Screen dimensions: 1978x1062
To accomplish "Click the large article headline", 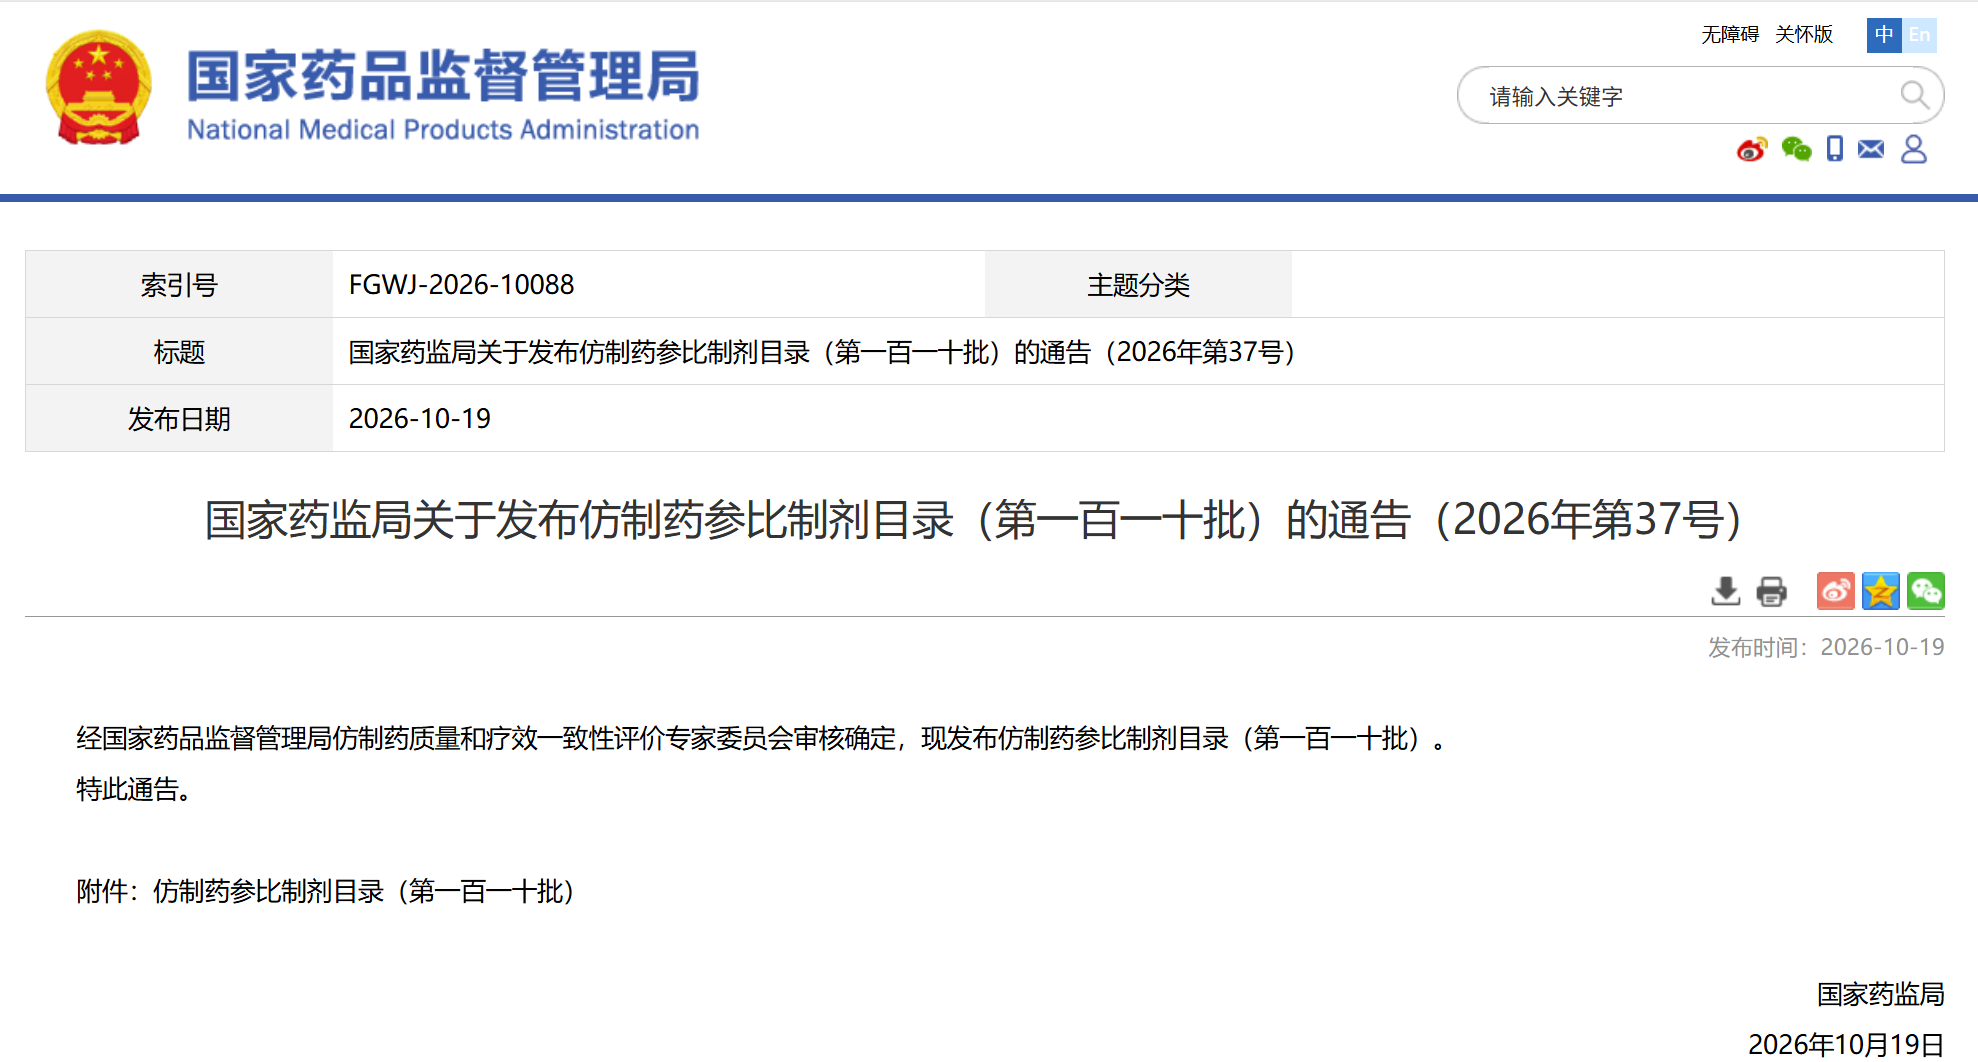I will coord(974,520).
